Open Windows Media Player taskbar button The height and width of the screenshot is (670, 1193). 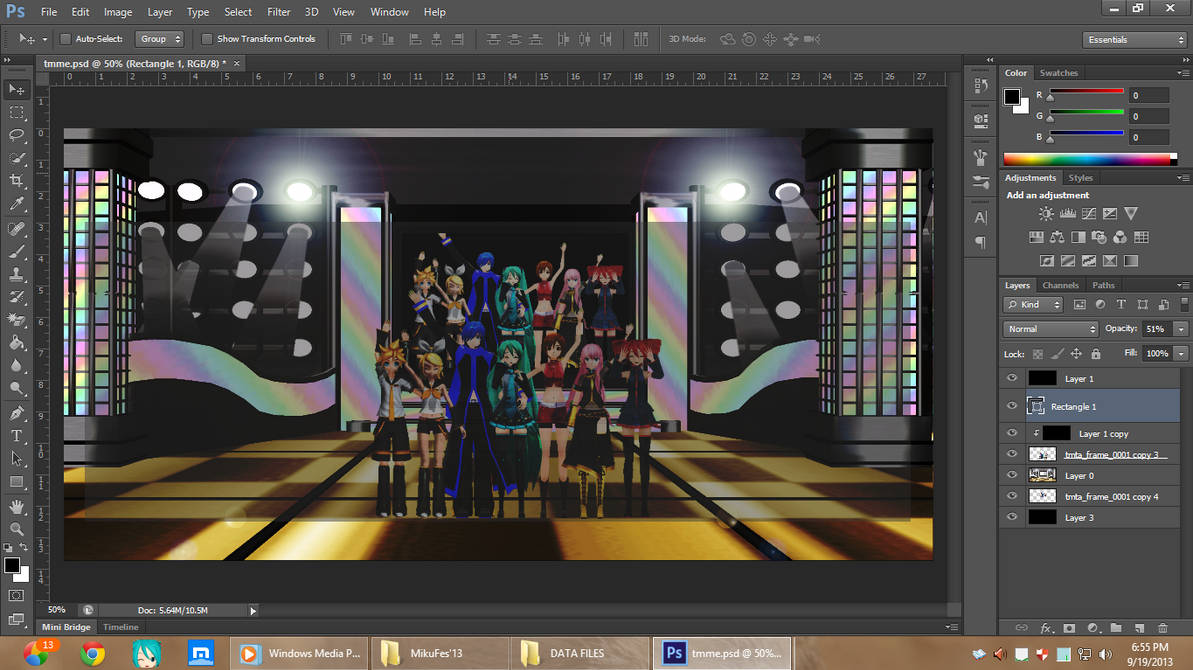pos(299,653)
